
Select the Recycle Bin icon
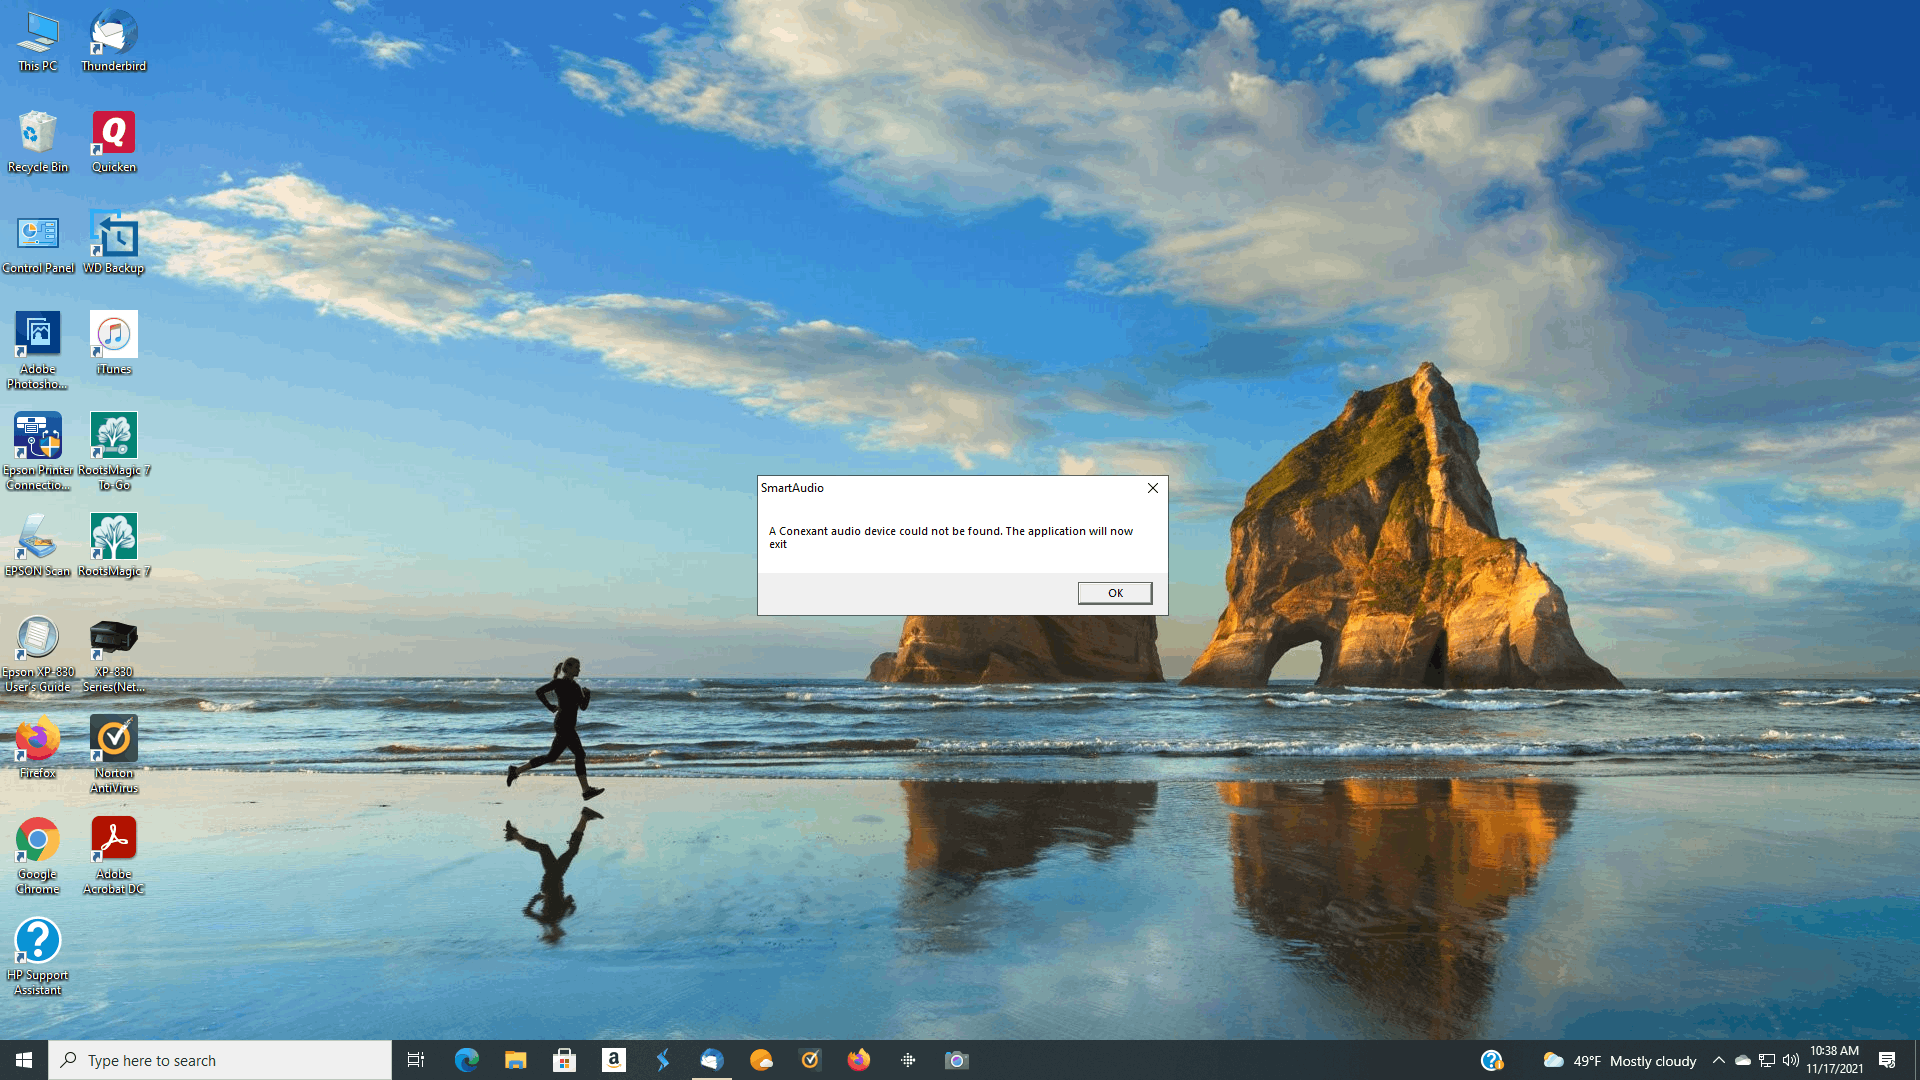coord(37,140)
